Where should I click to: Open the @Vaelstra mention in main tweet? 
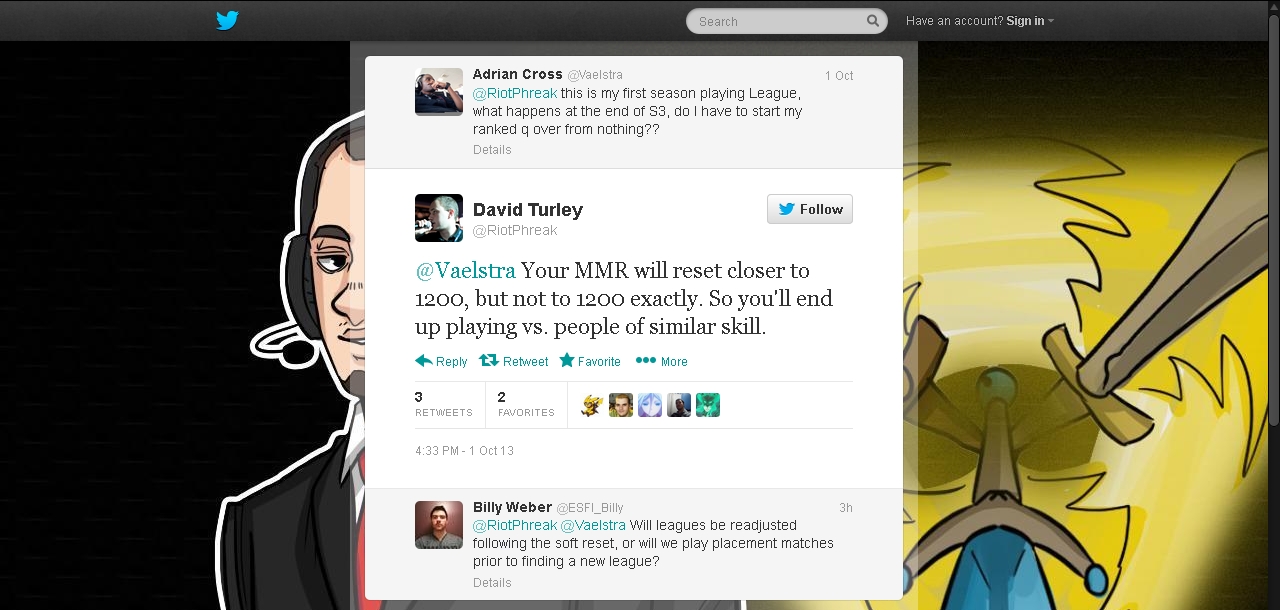[x=465, y=271]
